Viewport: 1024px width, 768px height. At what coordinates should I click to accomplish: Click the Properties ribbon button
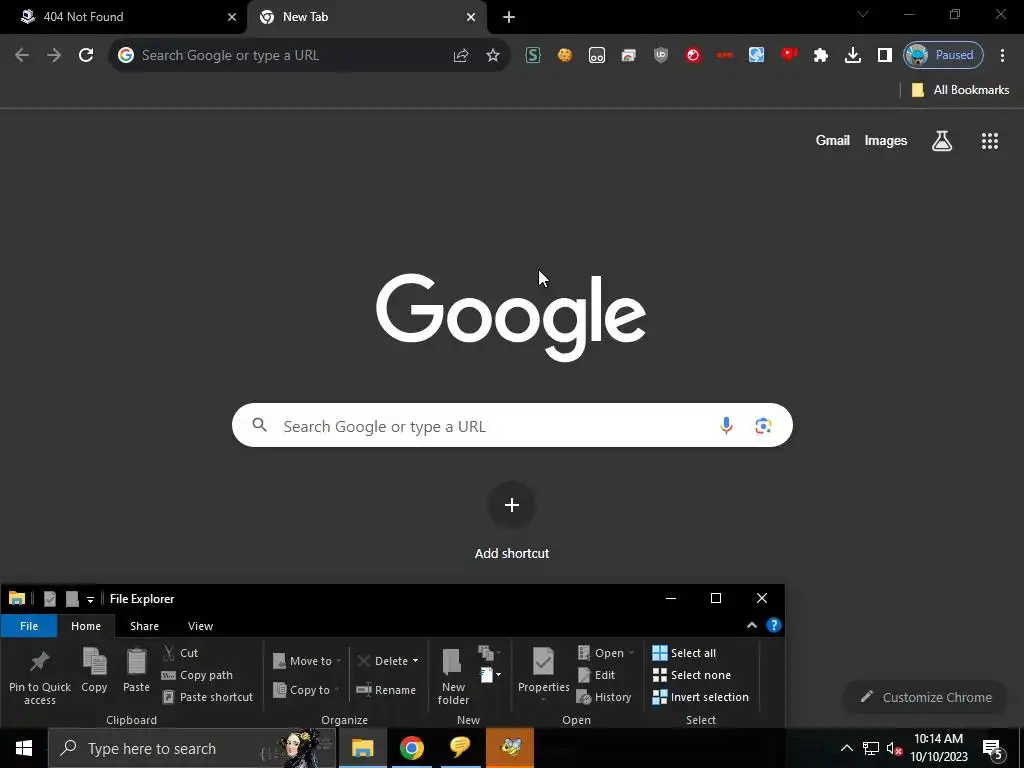pos(543,675)
